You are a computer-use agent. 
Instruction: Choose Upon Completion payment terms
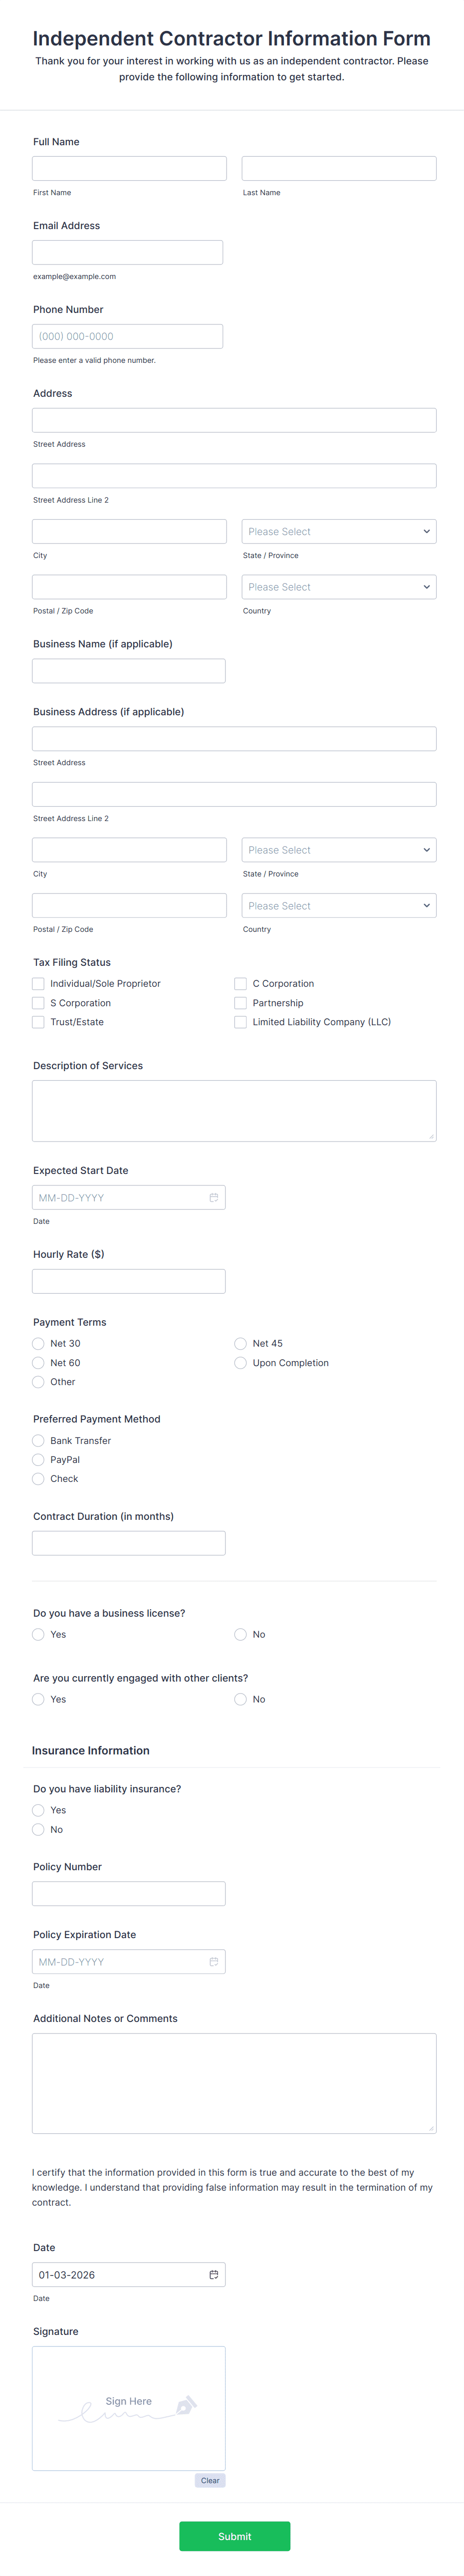(x=240, y=1363)
